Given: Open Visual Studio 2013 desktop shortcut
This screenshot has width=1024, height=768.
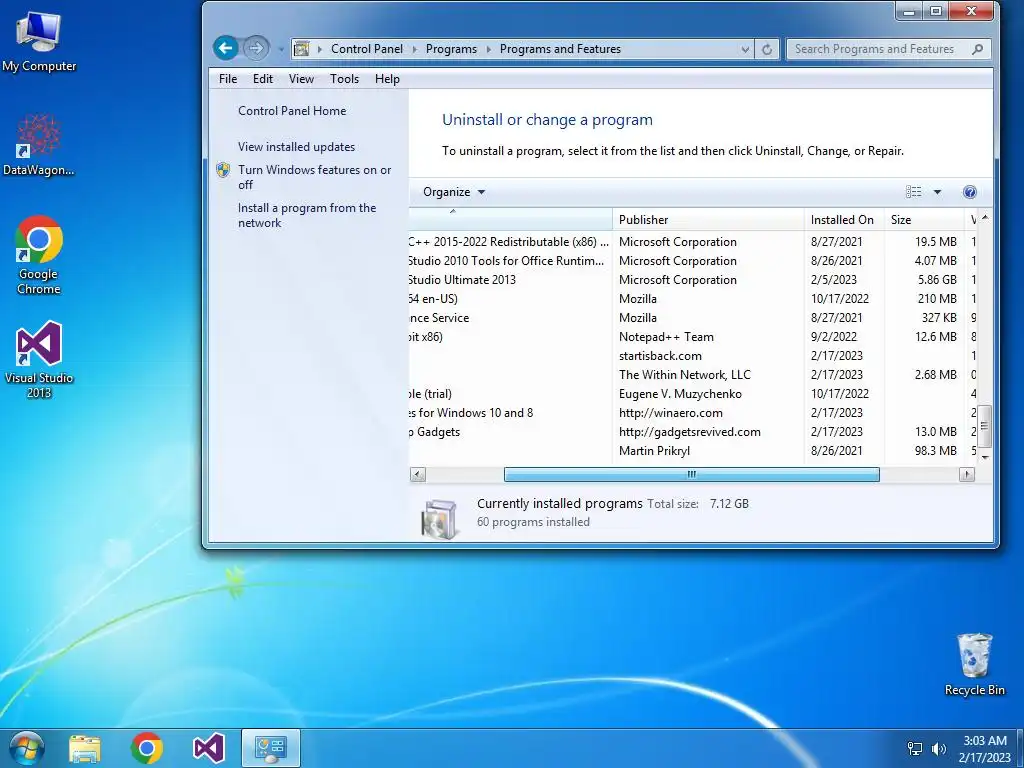Looking at the screenshot, I should 39,359.
